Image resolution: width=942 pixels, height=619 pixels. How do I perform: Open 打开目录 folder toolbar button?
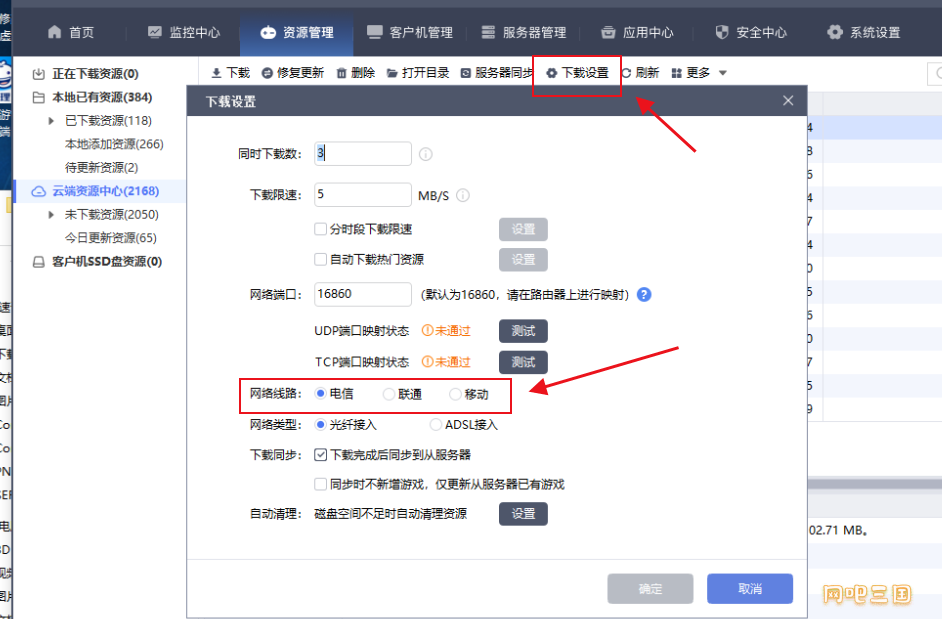point(392,73)
